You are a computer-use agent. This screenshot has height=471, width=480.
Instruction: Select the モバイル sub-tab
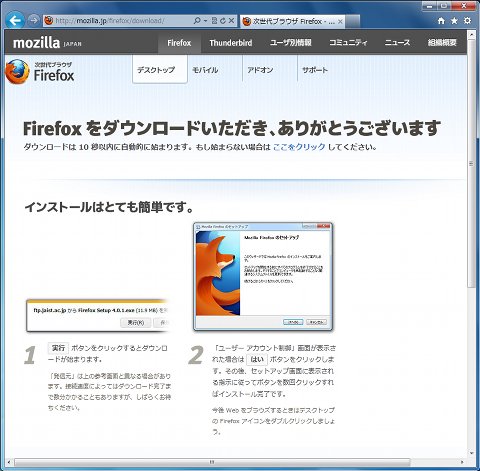pyautogui.click(x=205, y=70)
